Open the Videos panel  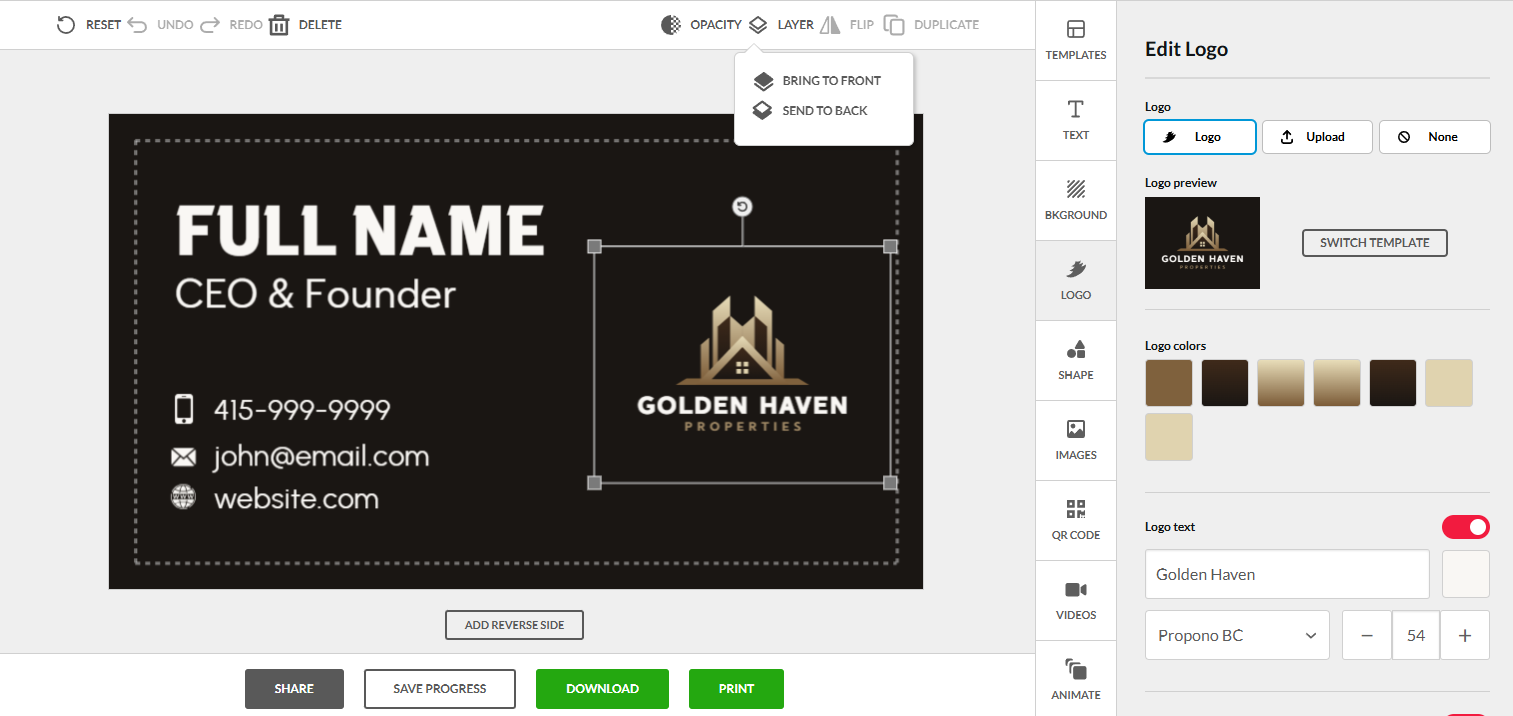coord(1076,600)
